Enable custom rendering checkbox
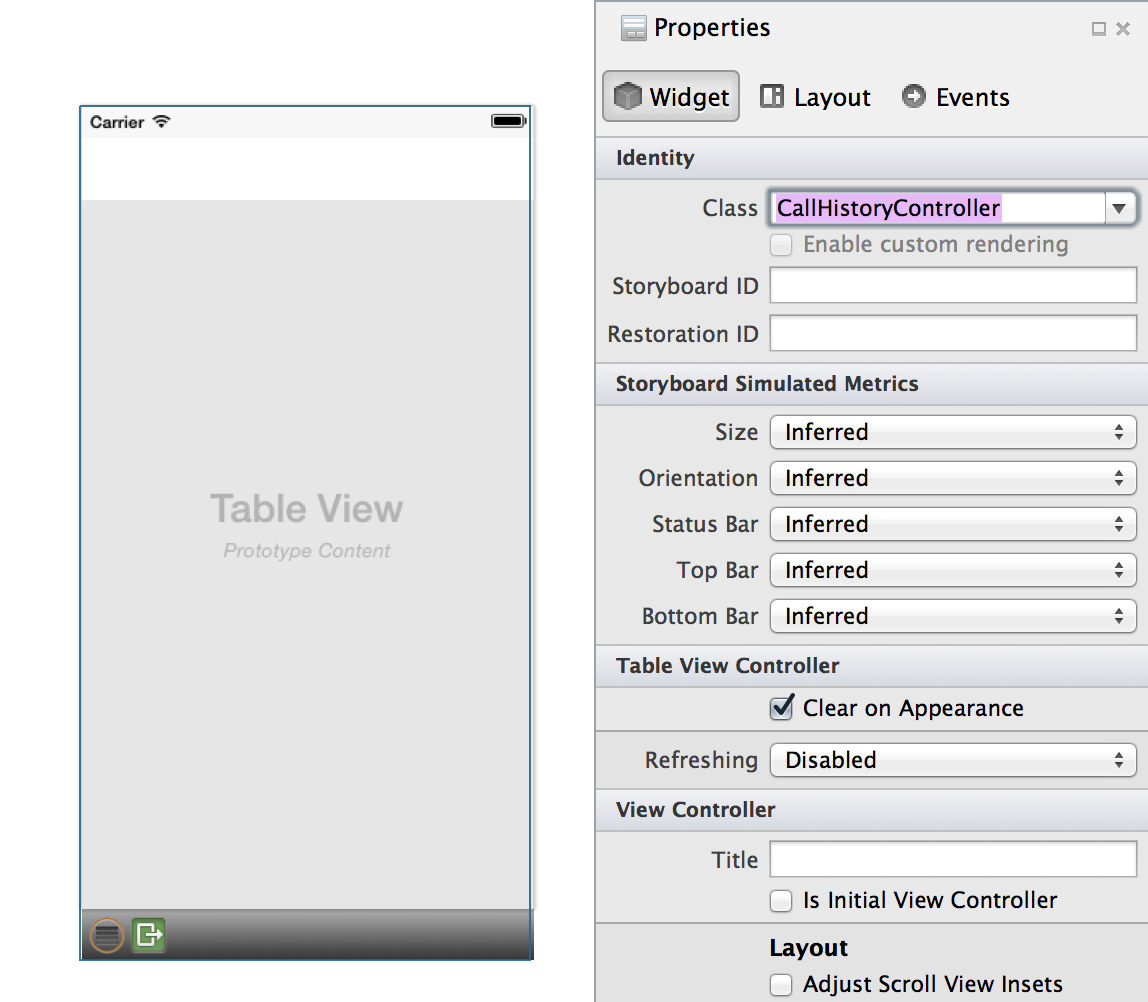Image resolution: width=1148 pixels, height=1002 pixels. coord(781,245)
